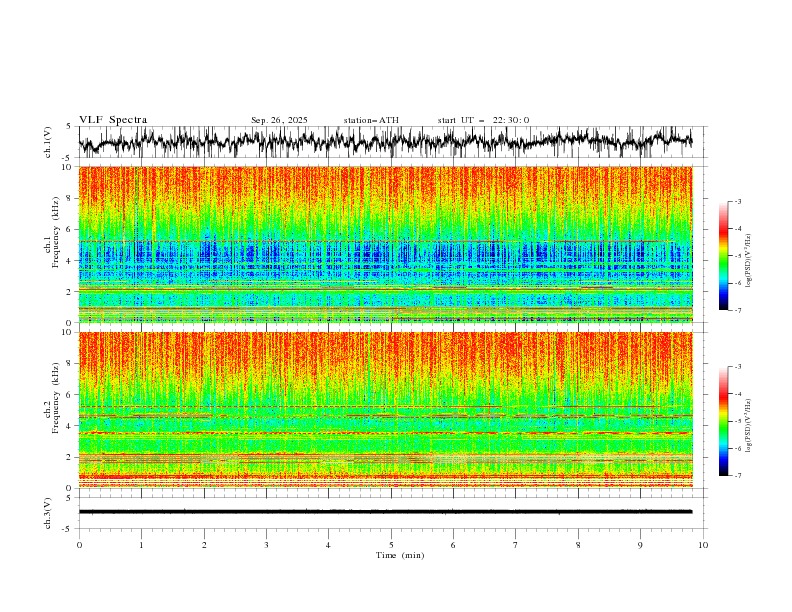Click the ch.2 spectrogram panel

pos(386,410)
